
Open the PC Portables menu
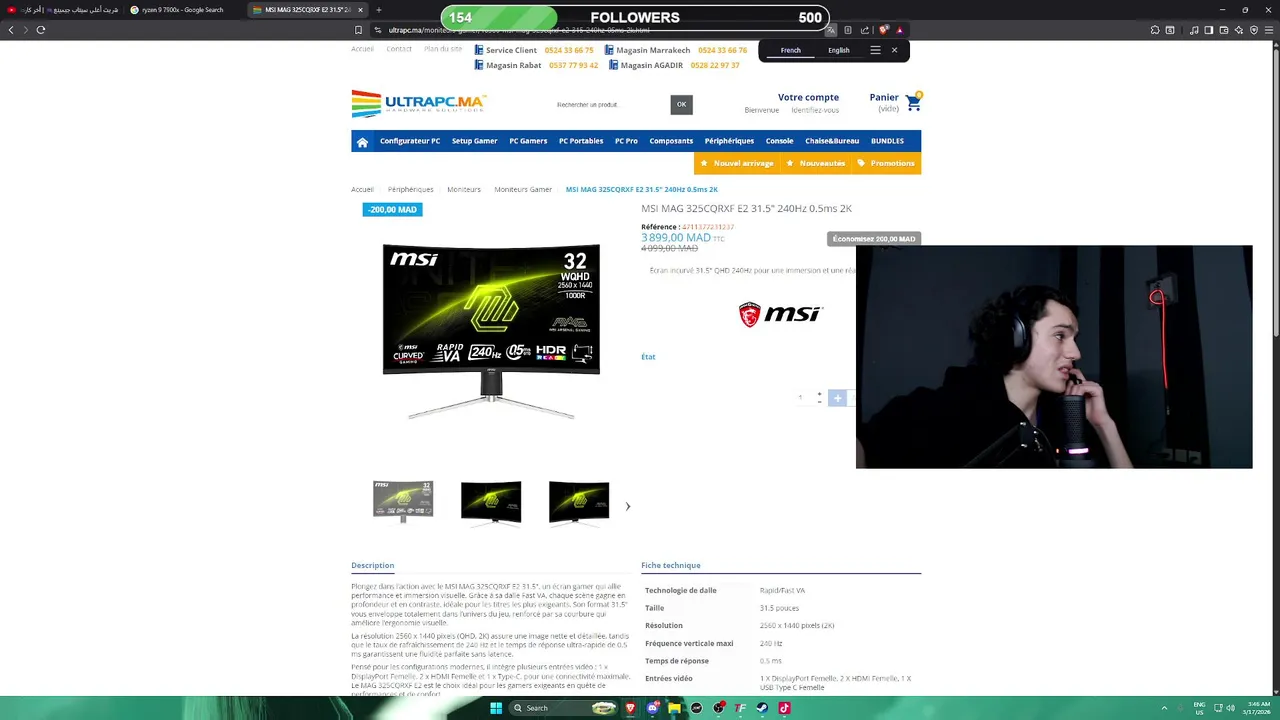(x=581, y=141)
